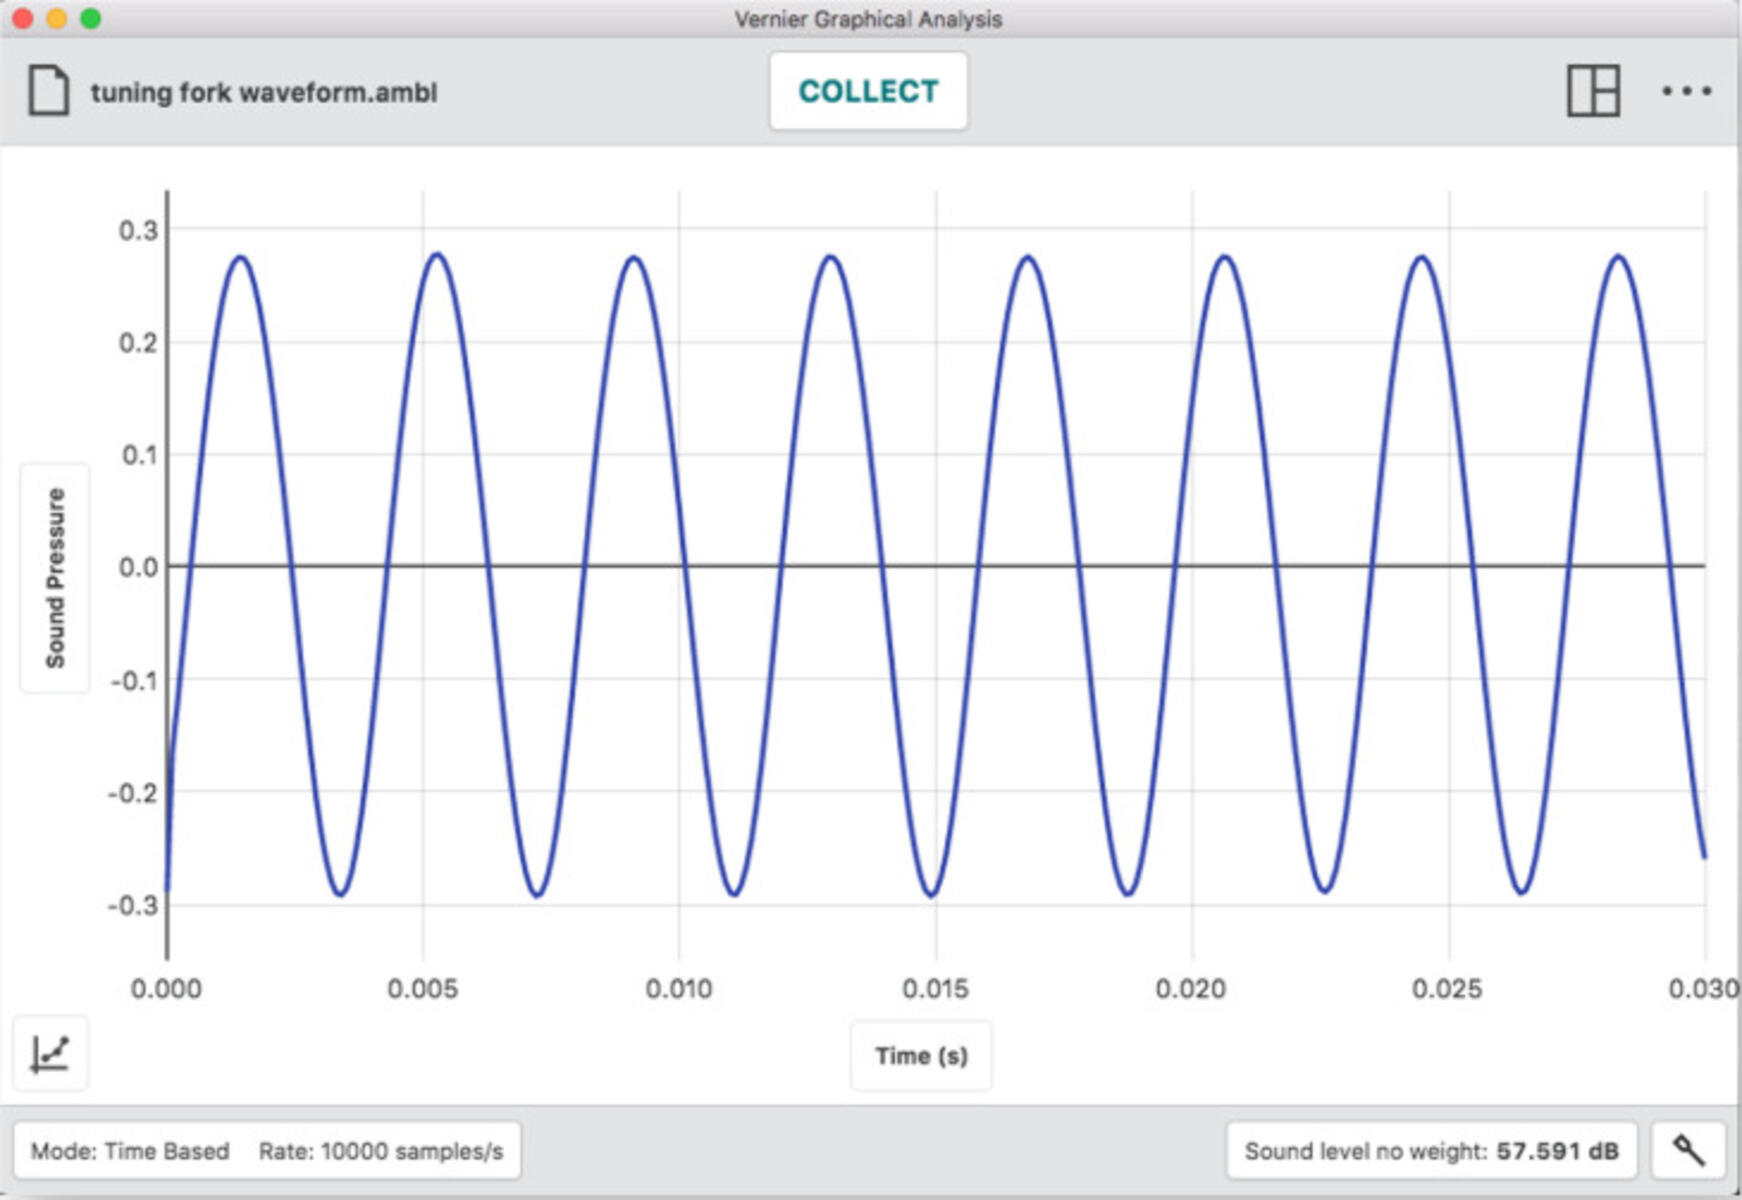Click the -0.1 y-axis tick label

(133, 681)
